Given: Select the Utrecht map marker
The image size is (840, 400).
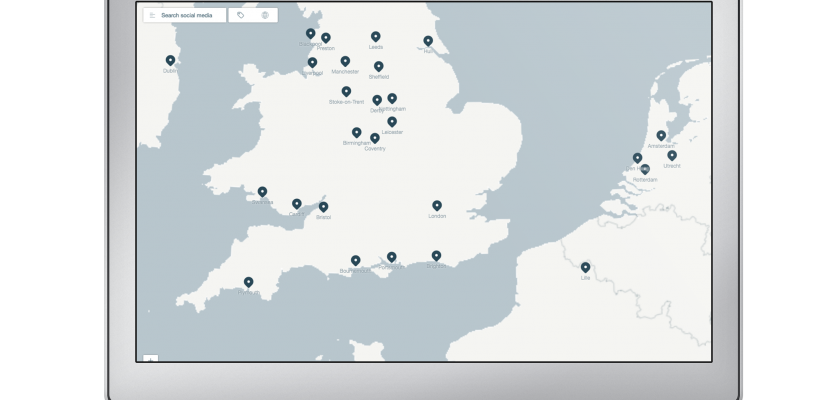Looking at the screenshot, I should pos(672,155).
